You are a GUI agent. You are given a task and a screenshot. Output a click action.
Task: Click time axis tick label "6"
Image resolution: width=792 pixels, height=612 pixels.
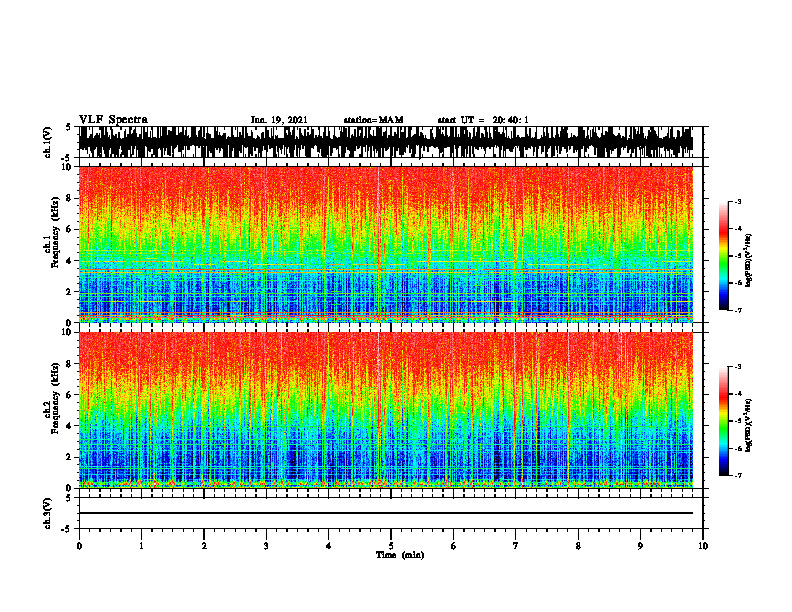pyautogui.click(x=453, y=546)
